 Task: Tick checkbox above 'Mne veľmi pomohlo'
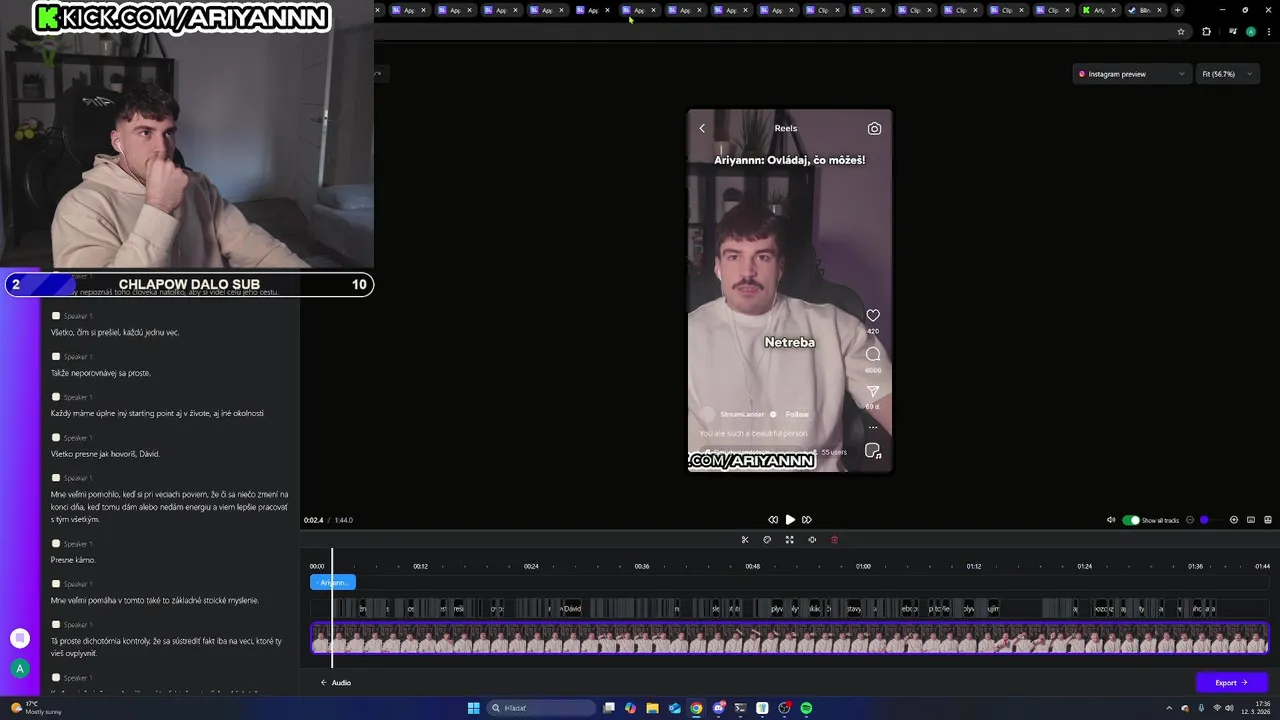pyautogui.click(x=56, y=477)
